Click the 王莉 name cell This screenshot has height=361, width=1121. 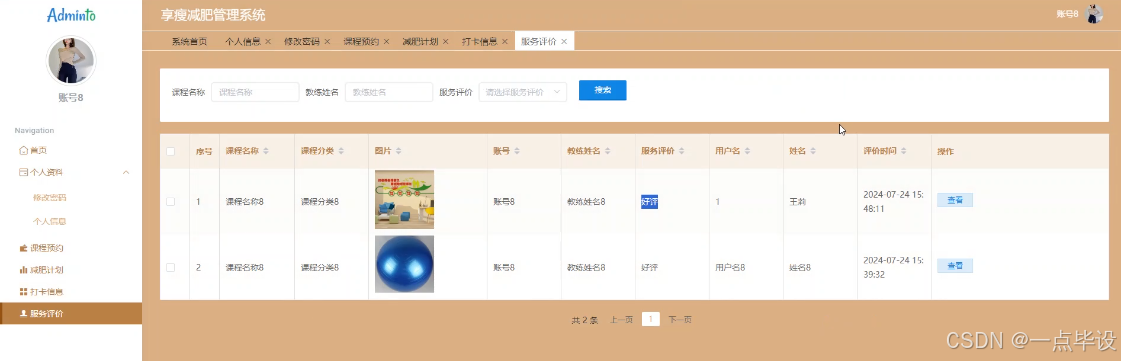(x=797, y=202)
